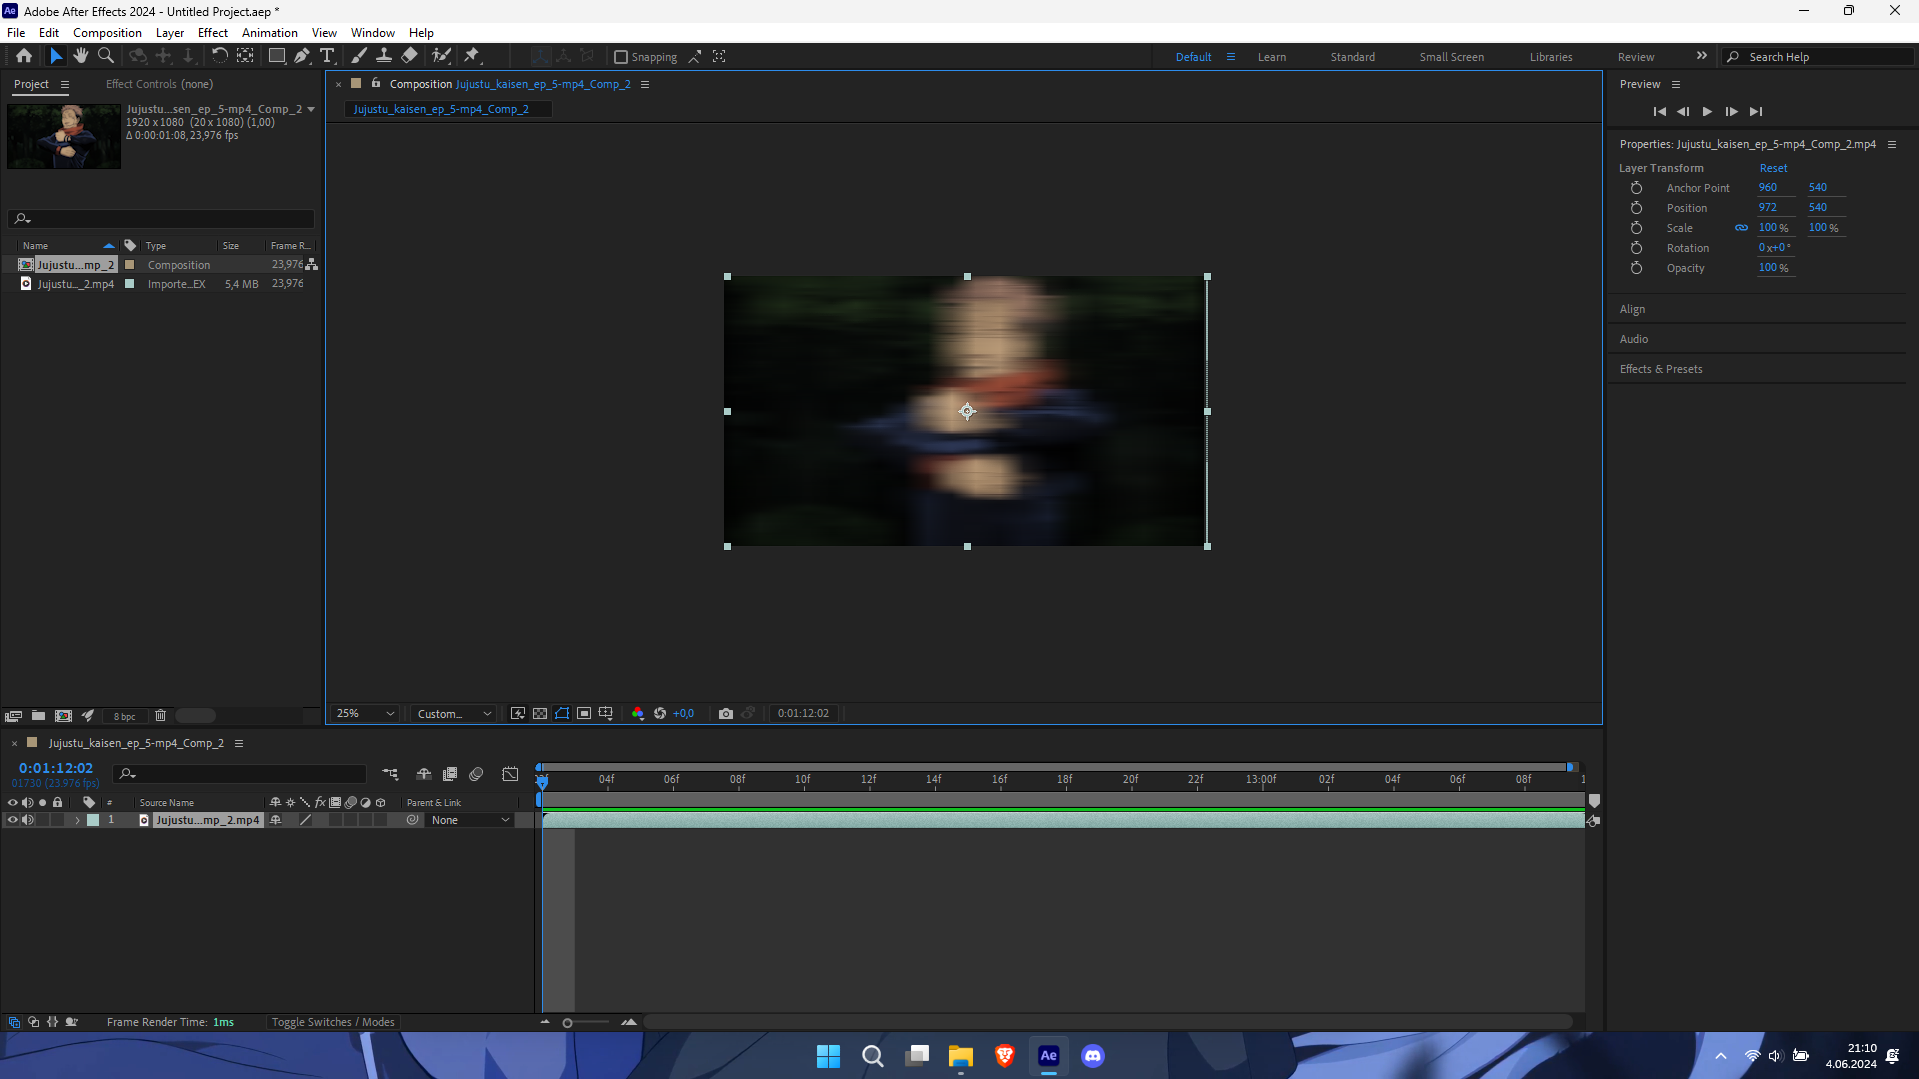Open the Composition menu
Screen dimensions: 1919x1079
pyautogui.click(x=106, y=32)
